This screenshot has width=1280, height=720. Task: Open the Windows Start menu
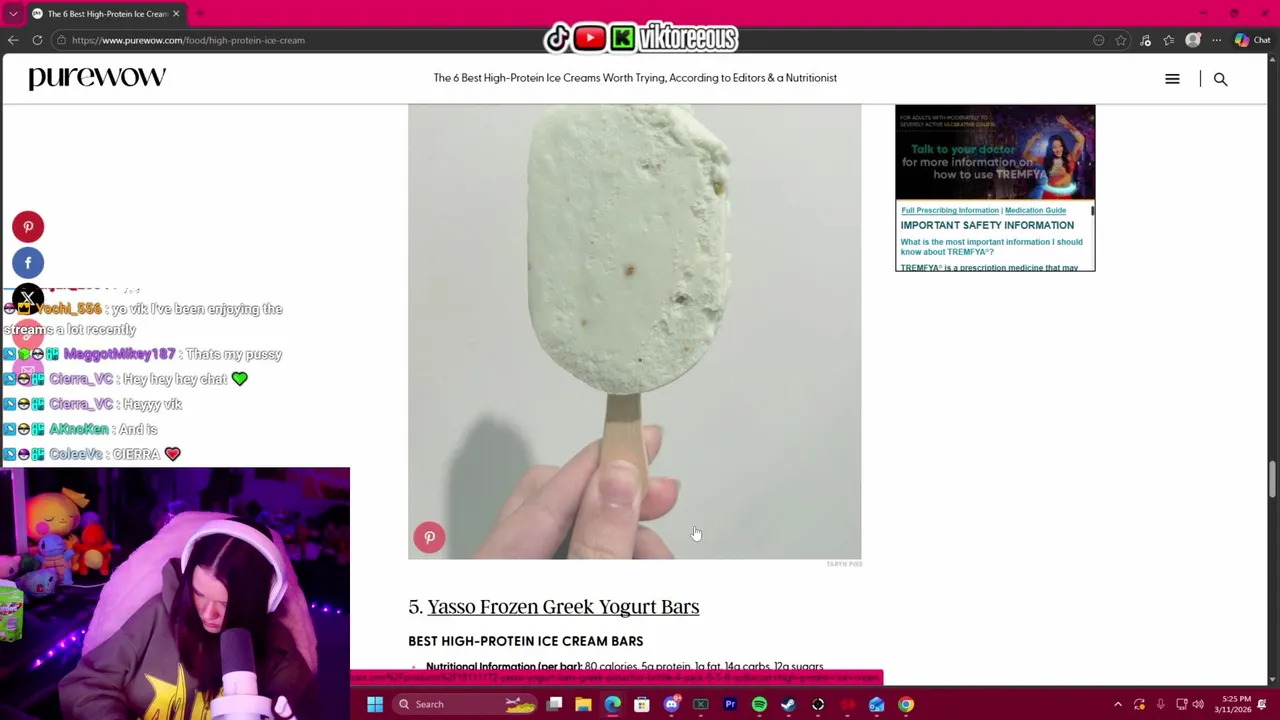[375, 705]
